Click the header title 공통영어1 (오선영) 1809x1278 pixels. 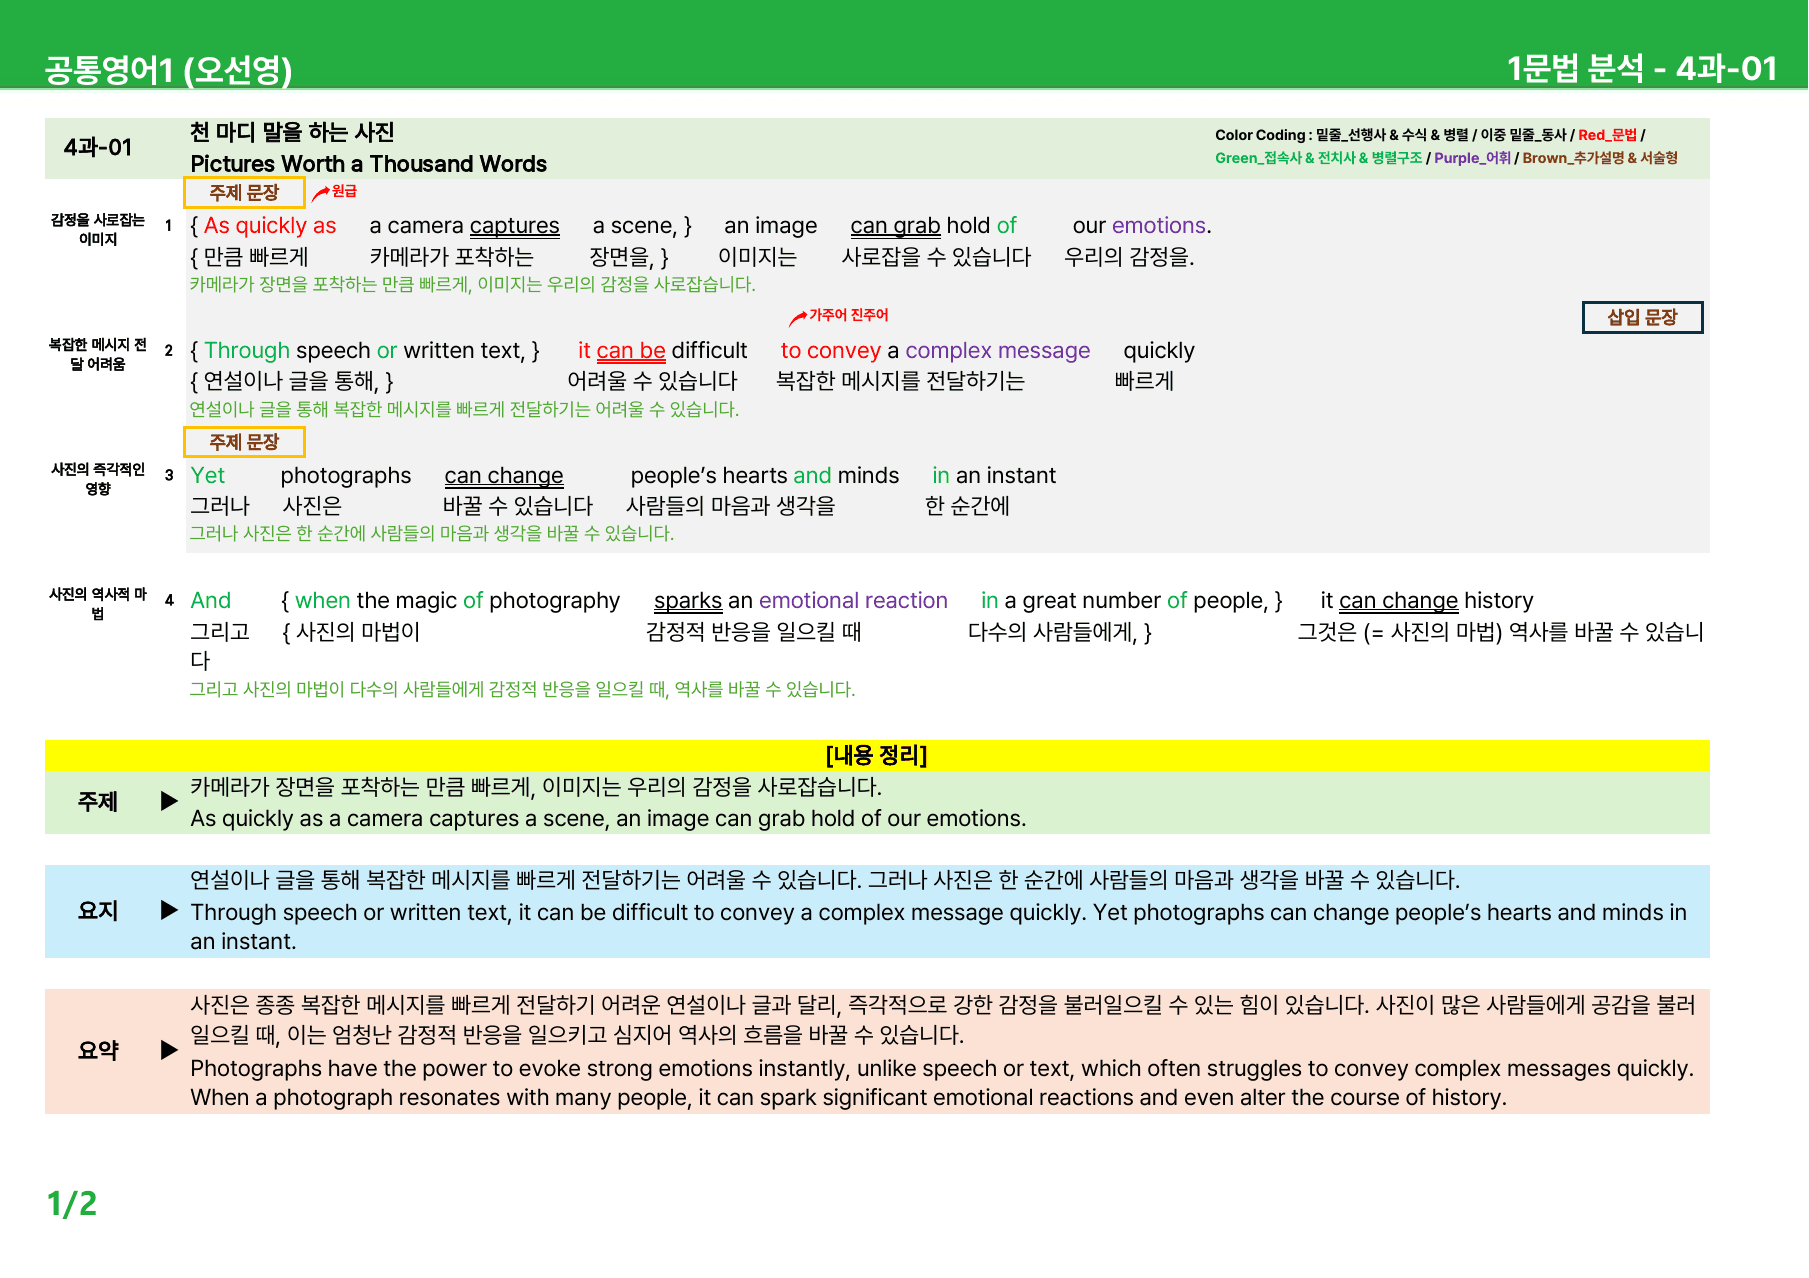tap(168, 69)
